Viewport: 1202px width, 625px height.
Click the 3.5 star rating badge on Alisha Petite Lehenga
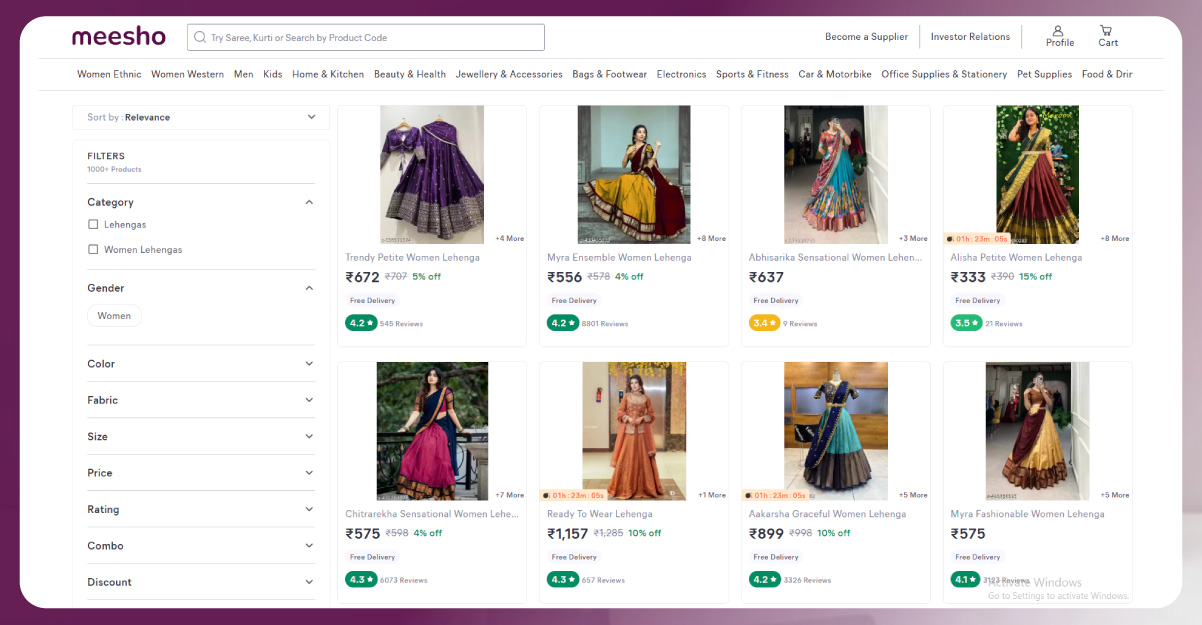[x=966, y=323]
